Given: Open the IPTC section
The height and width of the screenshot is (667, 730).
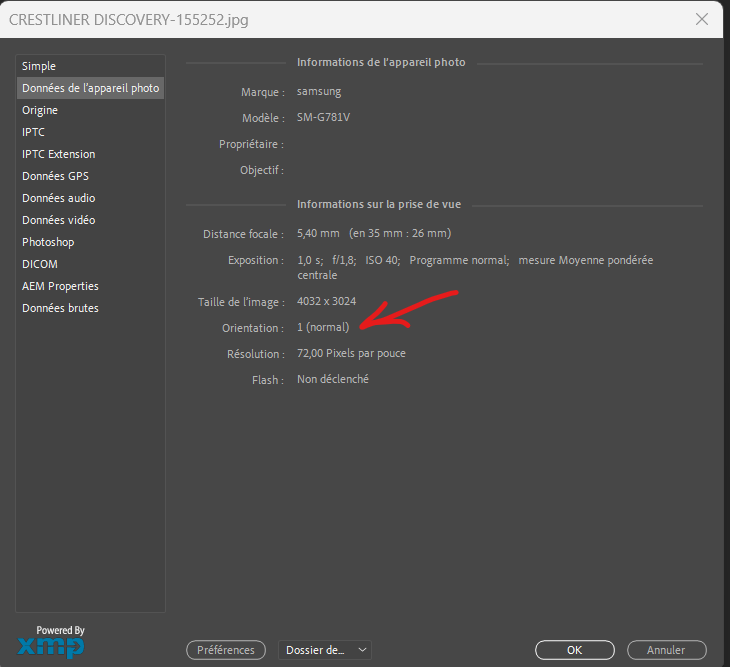Looking at the screenshot, I should 90,132.
